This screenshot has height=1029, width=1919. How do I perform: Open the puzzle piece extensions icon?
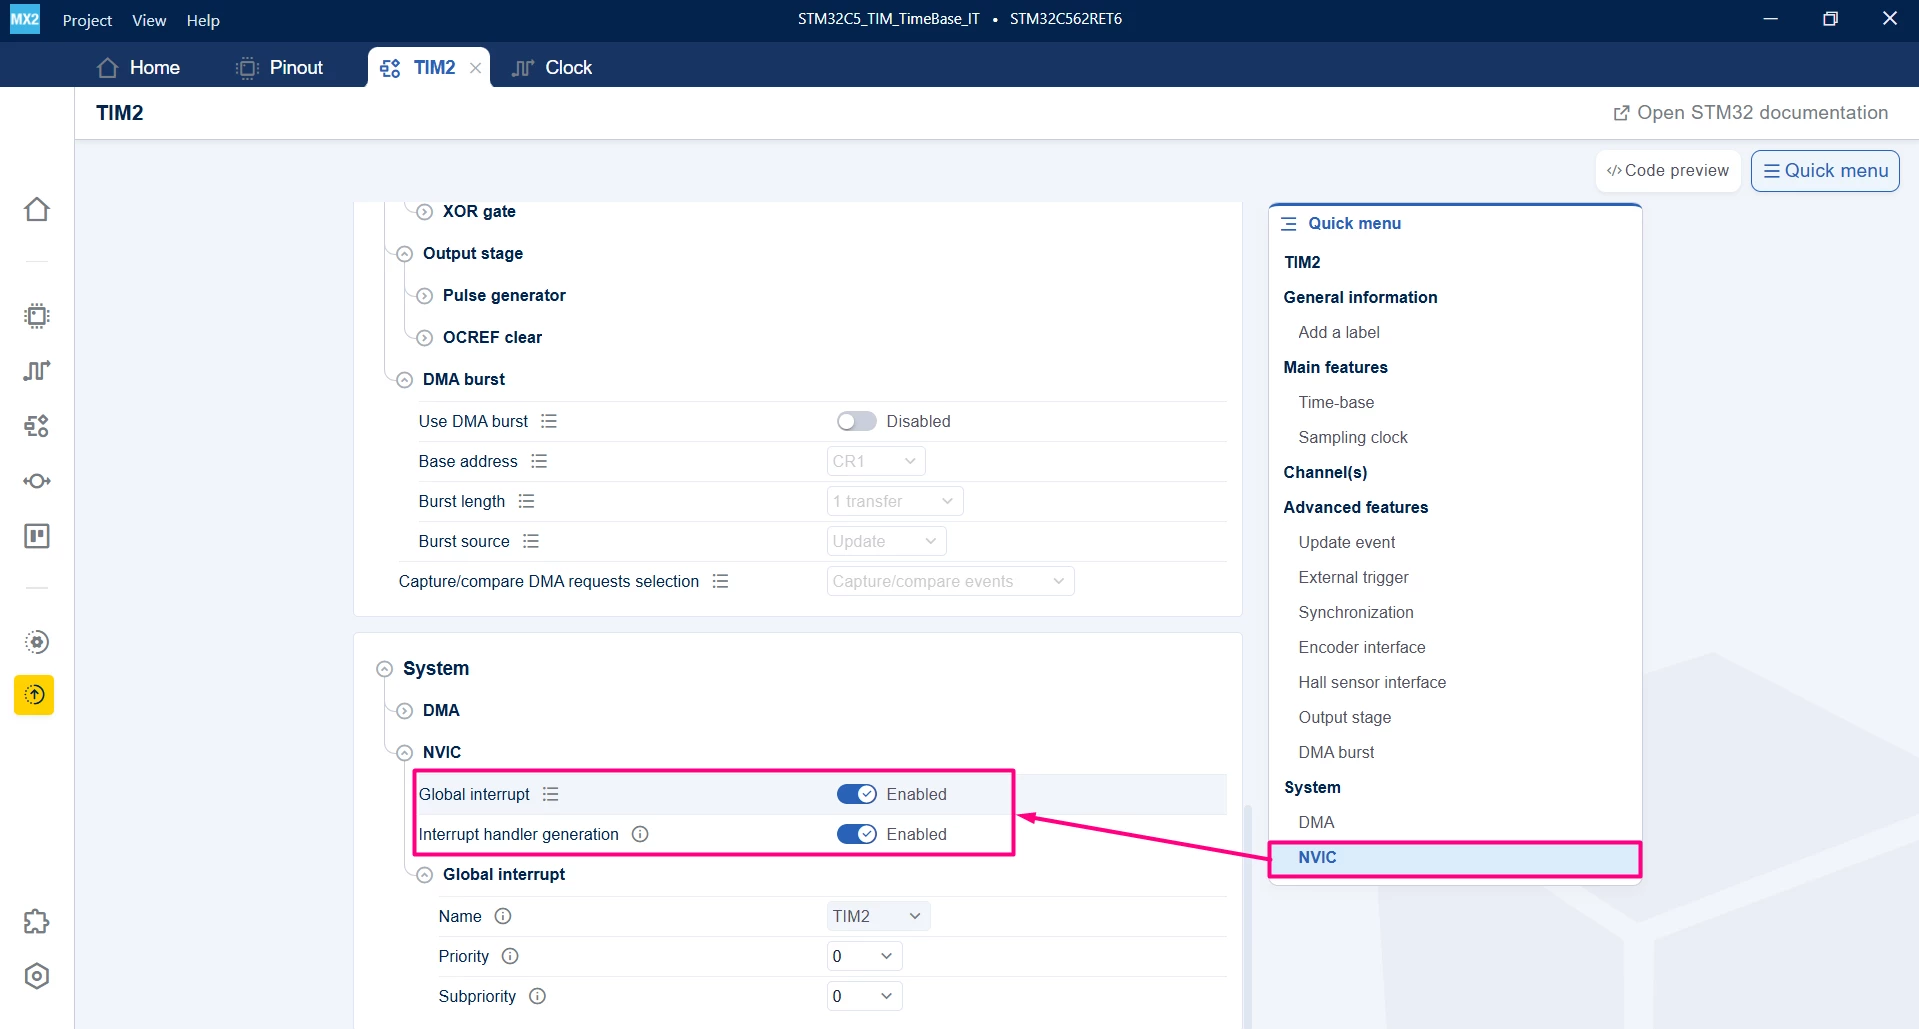37,921
